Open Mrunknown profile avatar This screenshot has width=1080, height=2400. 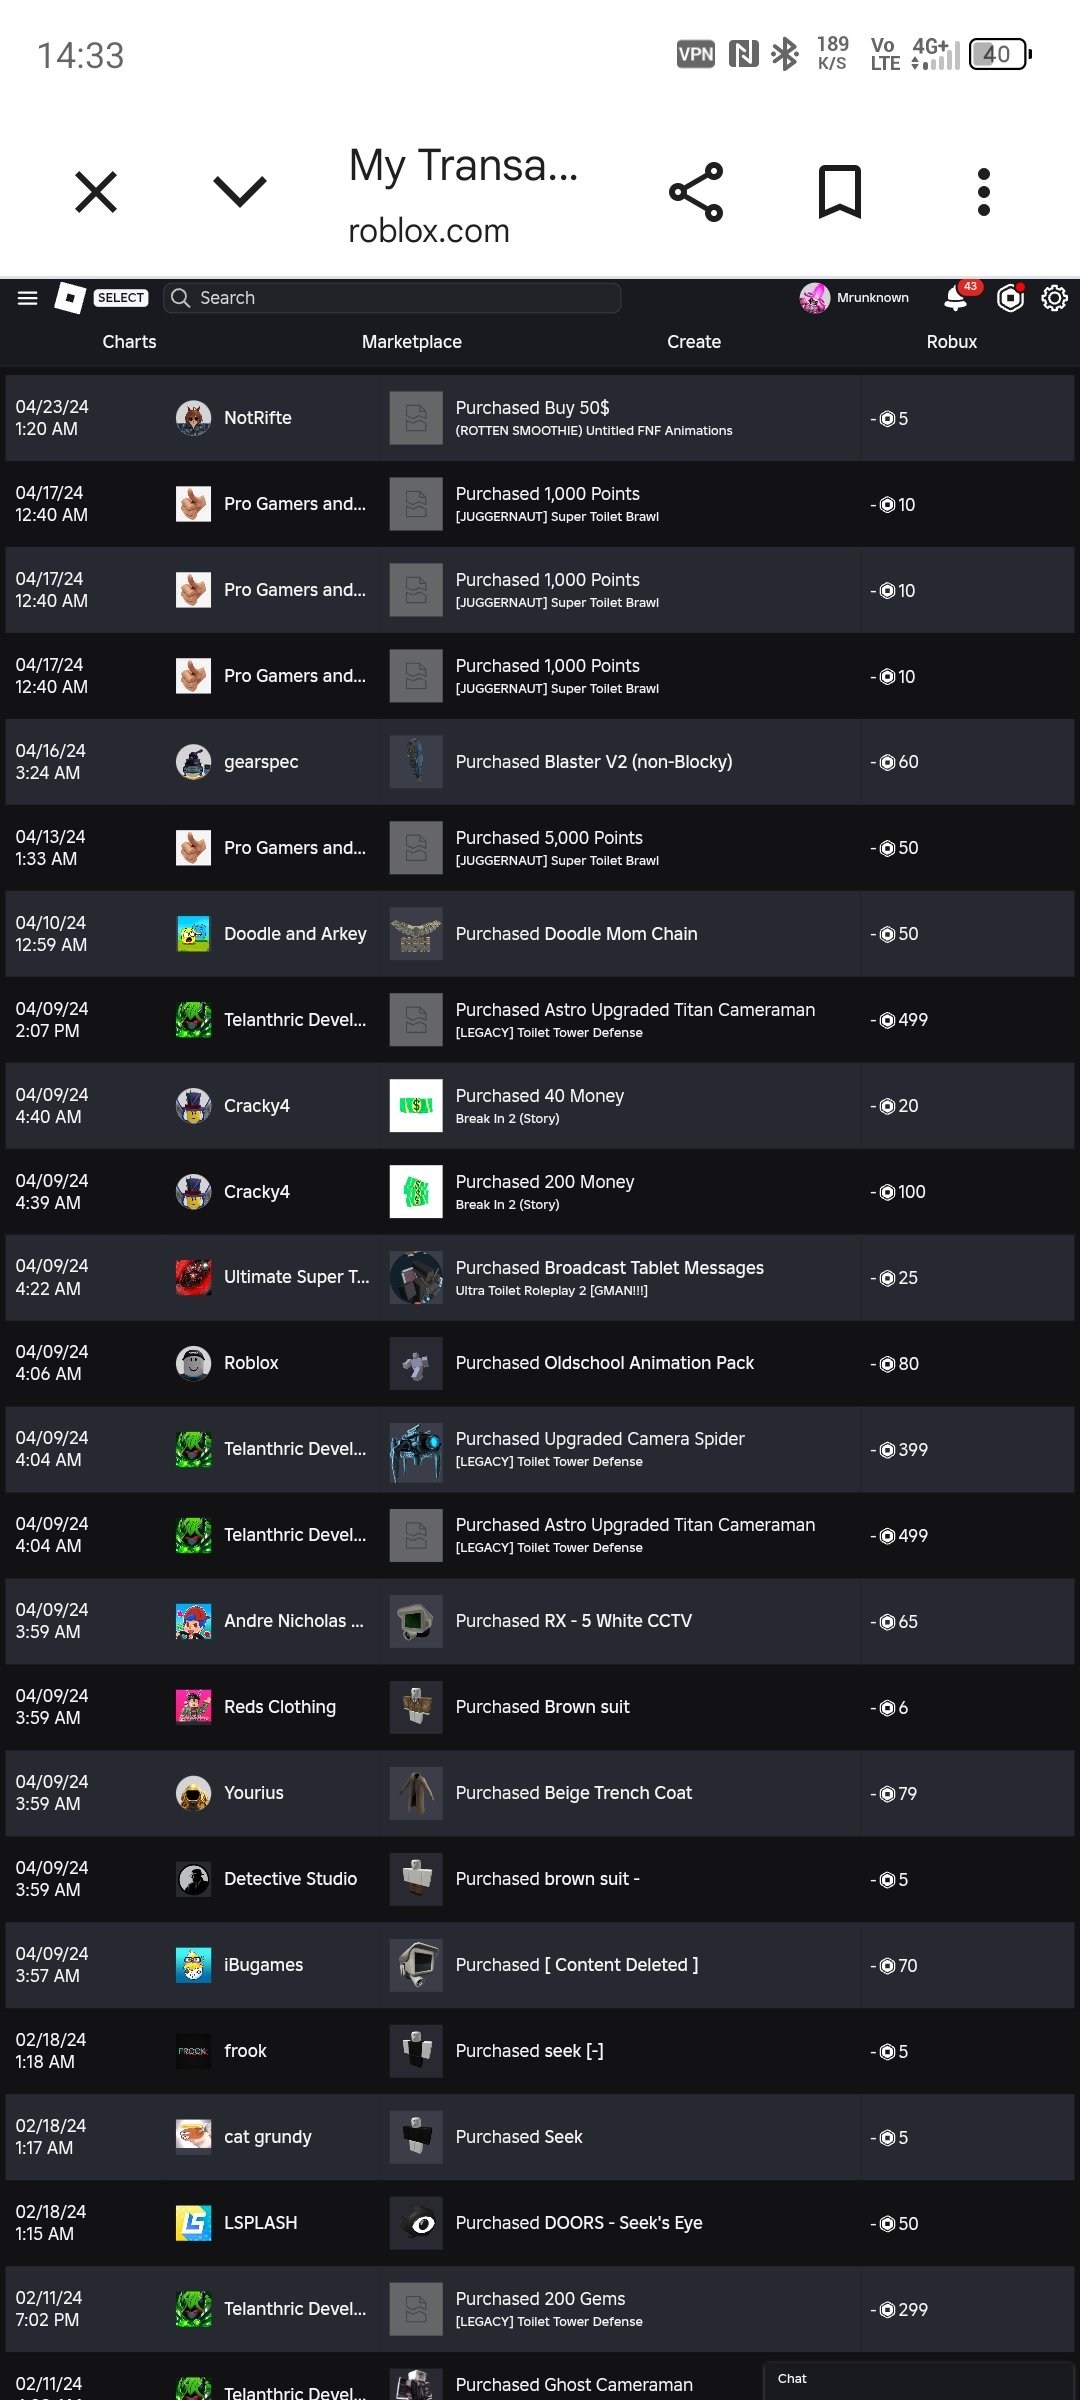814,298
